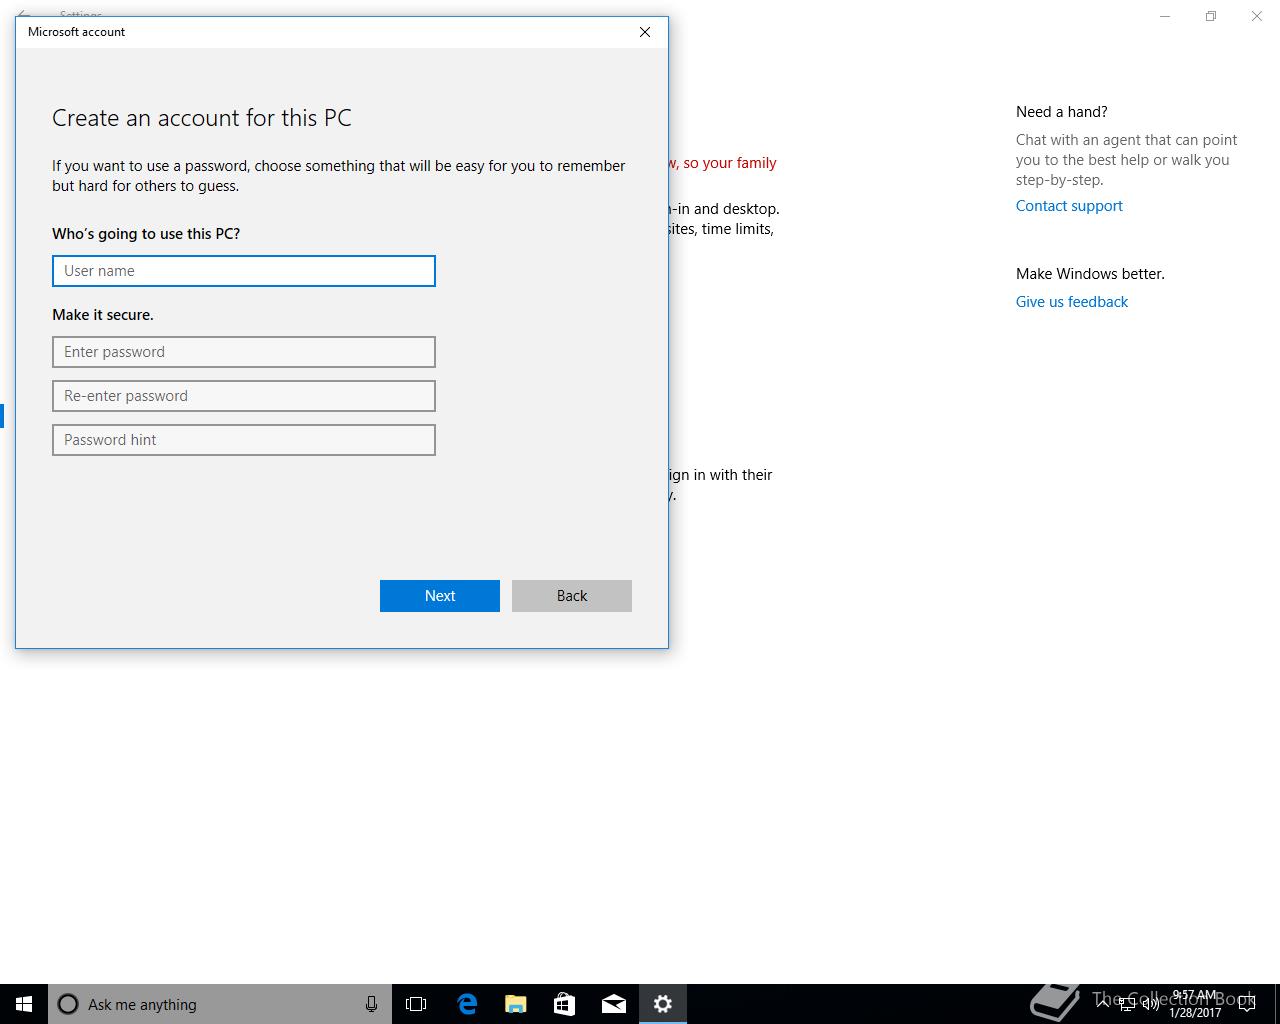Launch Microsoft Edge from the taskbar

467,1004
